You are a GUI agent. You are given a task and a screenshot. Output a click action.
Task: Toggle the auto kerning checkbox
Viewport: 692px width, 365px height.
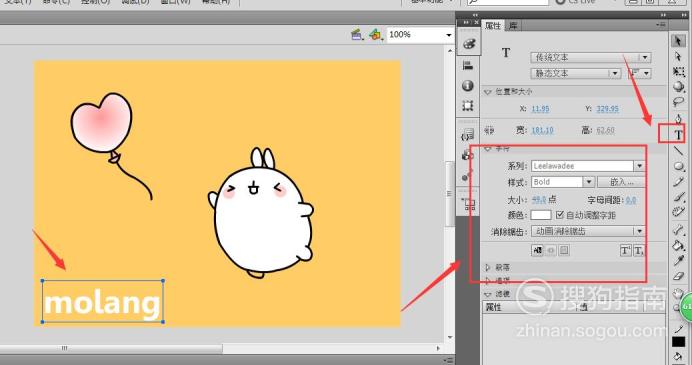coord(560,215)
